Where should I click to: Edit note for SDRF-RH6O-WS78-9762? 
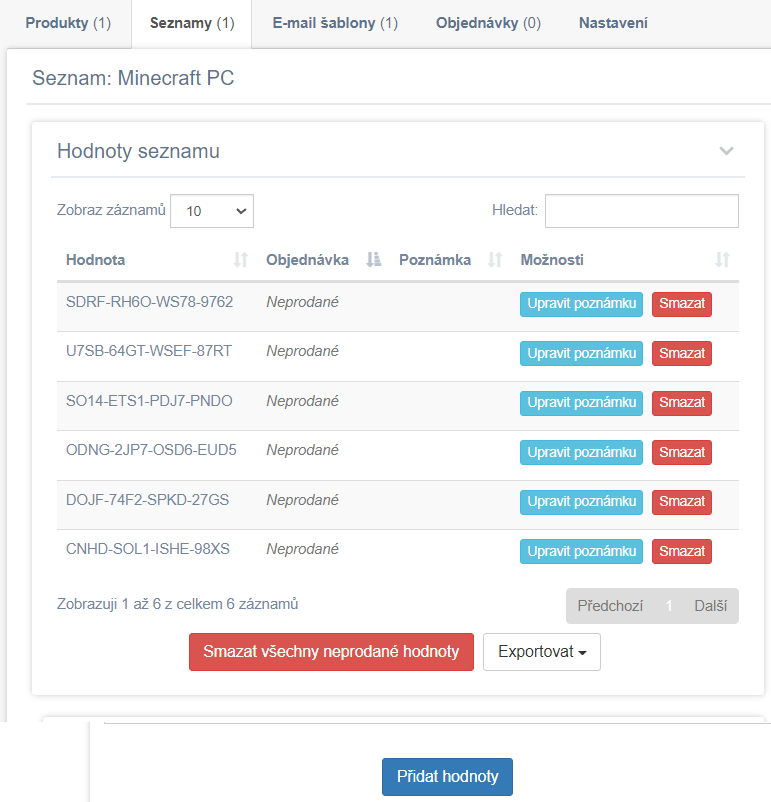pos(581,304)
